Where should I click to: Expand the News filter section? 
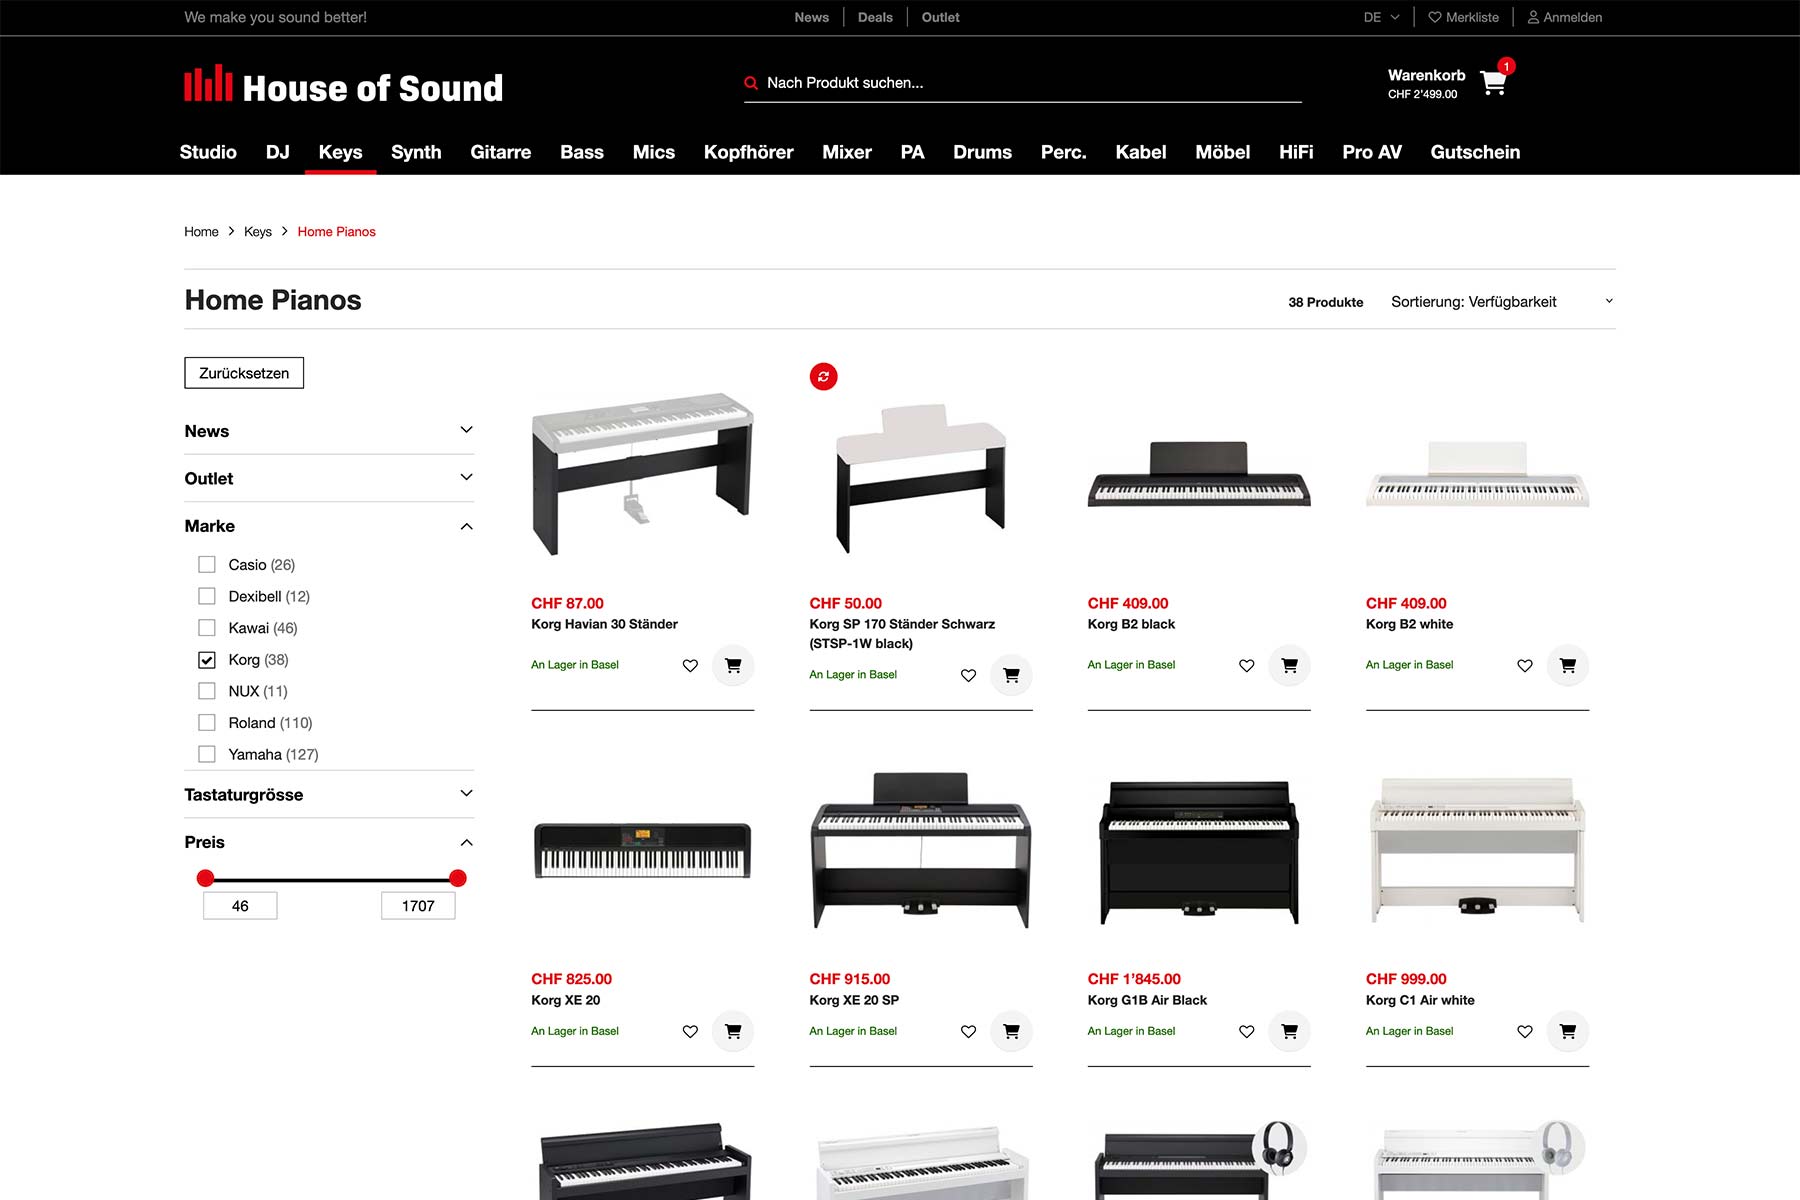pos(329,431)
